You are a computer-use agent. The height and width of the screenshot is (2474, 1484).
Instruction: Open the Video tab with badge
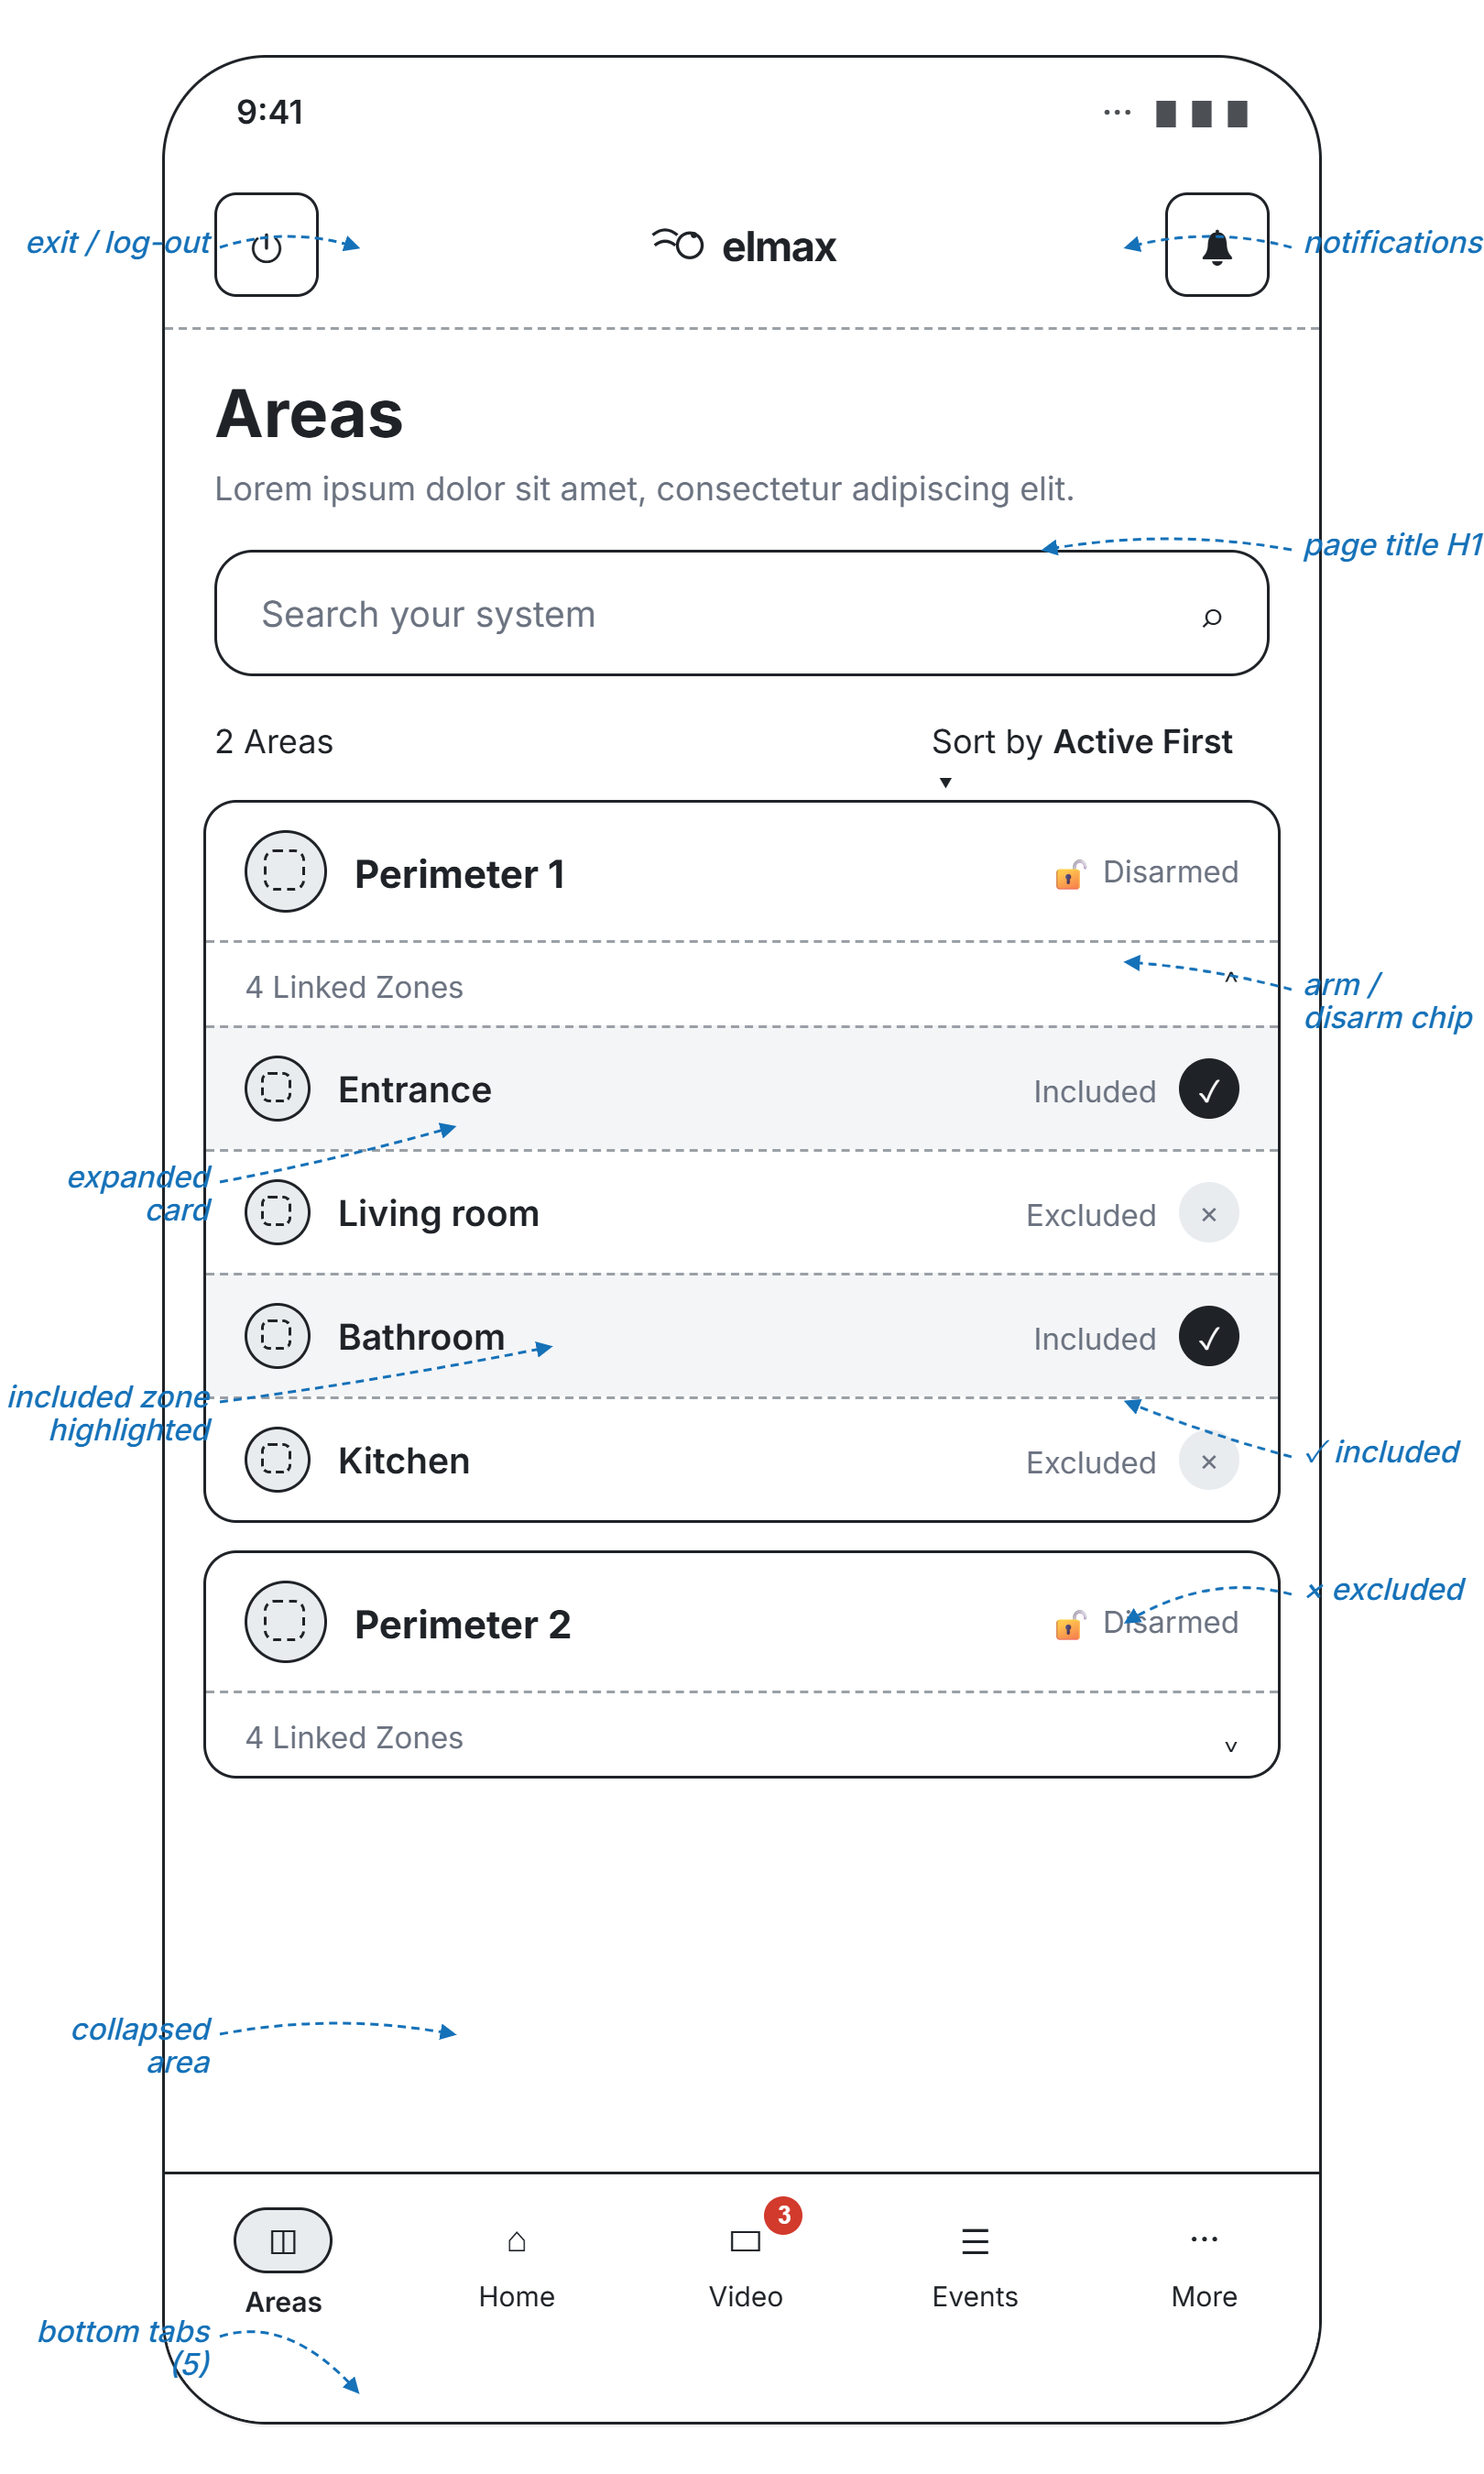point(746,2268)
